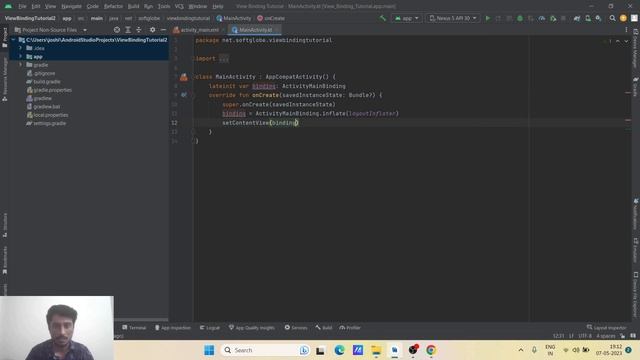Toggle the Project tool window tab
Viewport: 640px width, 360px height.
[x=4, y=38]
